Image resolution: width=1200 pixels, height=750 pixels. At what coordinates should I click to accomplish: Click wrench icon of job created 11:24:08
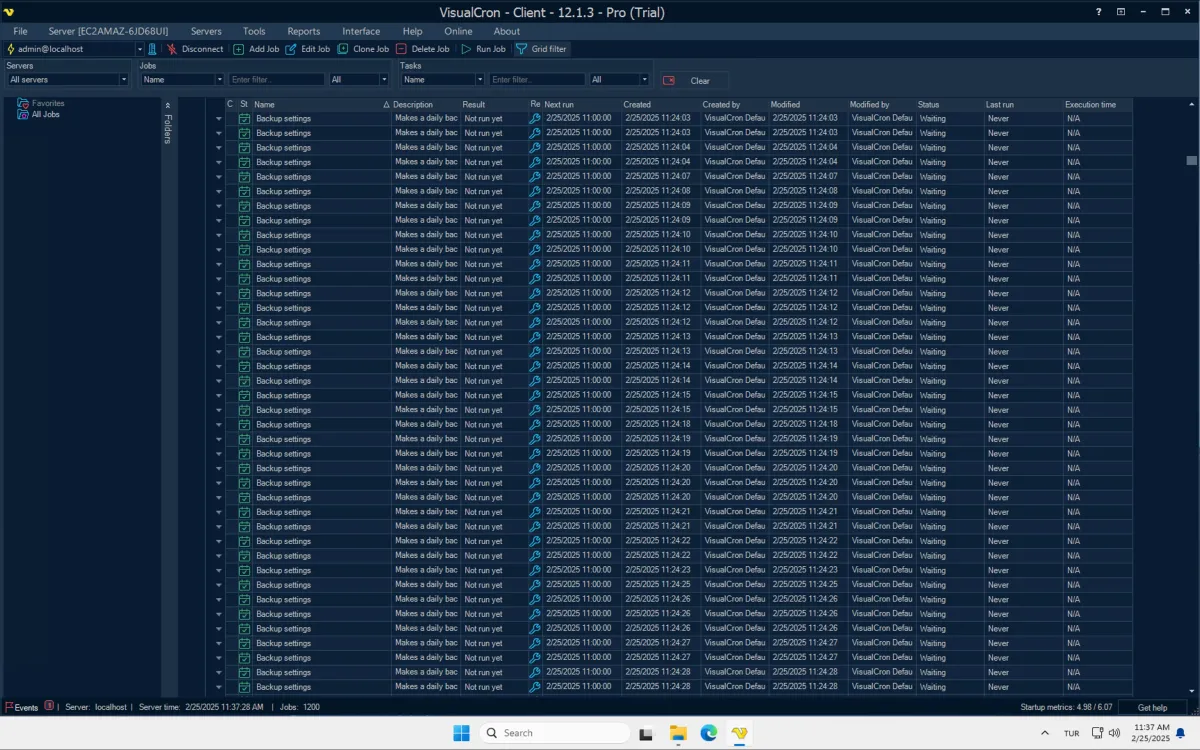coord(535,191)
